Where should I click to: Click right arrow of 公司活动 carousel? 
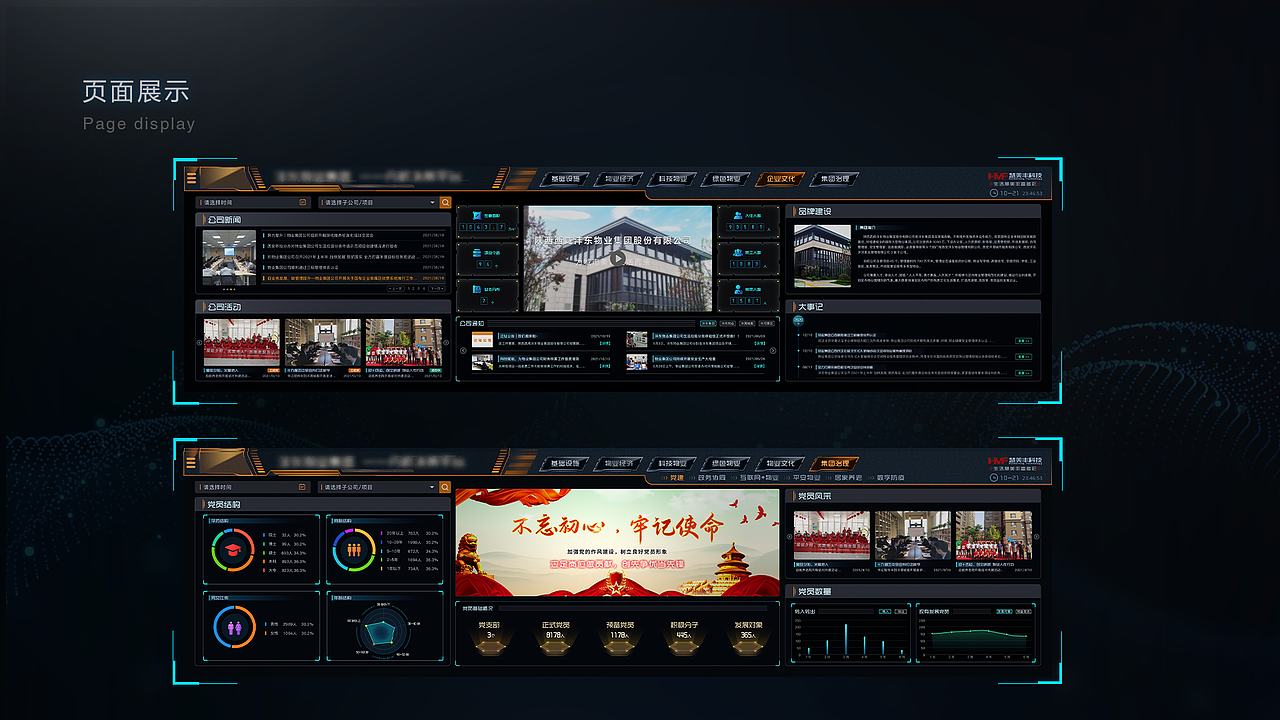click(446, 342)
